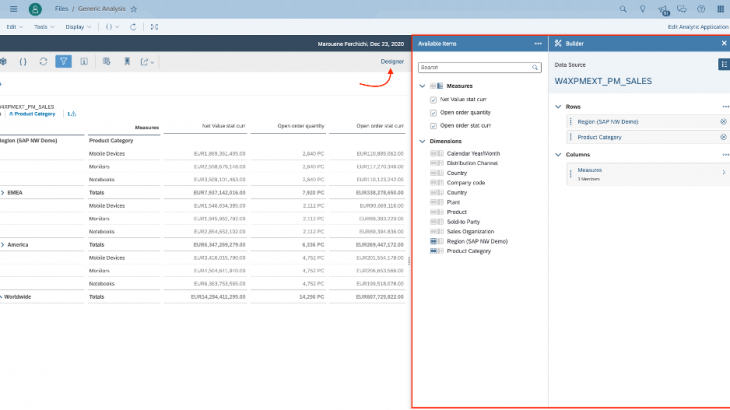Image resolution: width=730 pixels, height=410 pixels.
Task: Open the Display menu
Action: (x=77, y=26)
